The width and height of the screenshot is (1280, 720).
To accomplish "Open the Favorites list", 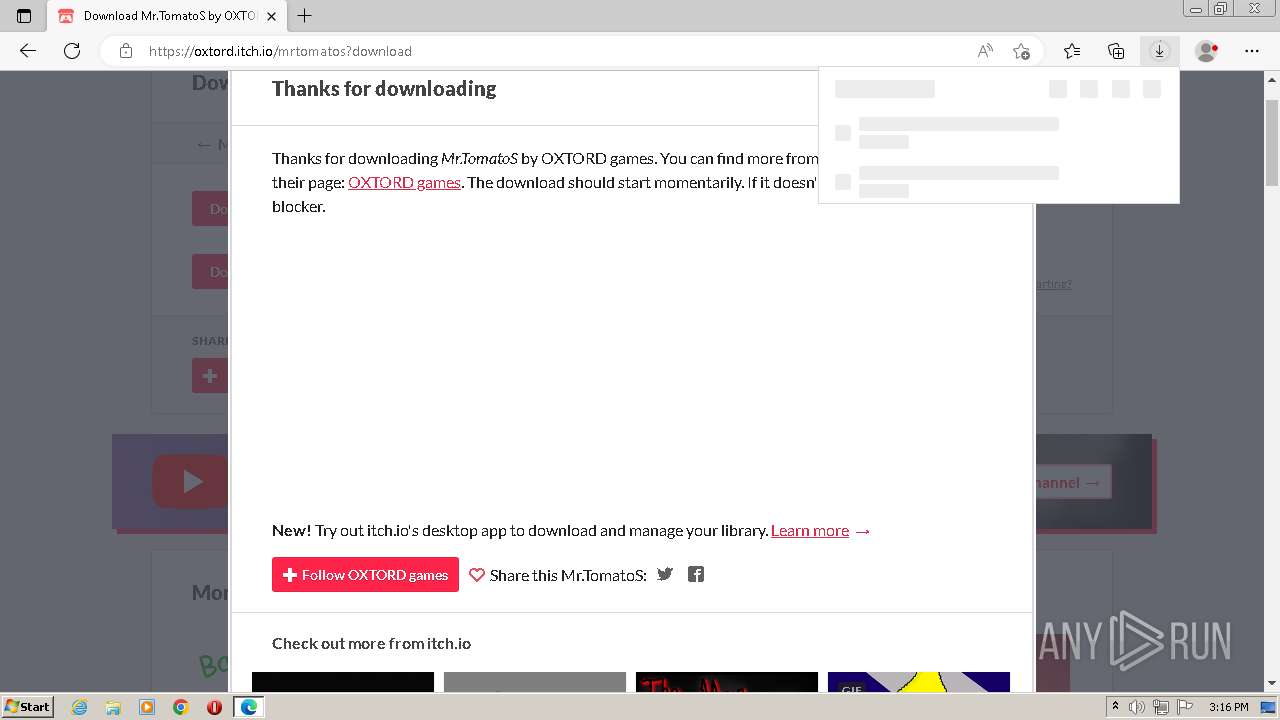I will pos(1072,51).
